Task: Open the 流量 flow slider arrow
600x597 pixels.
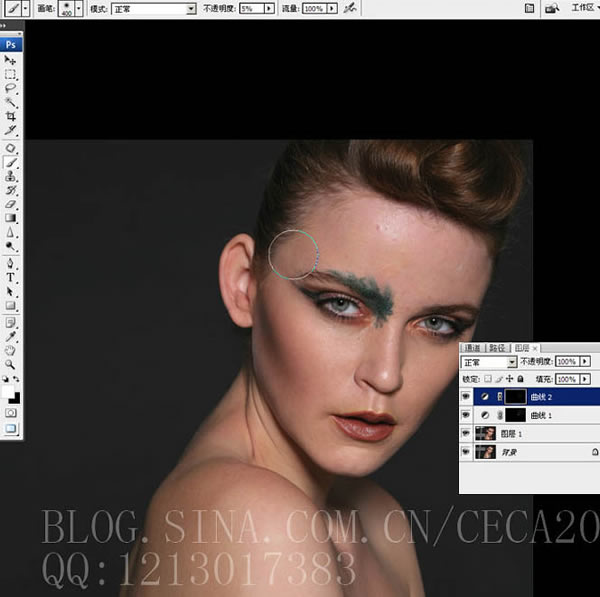Action: pyautogui.click(x=332, y=8)
